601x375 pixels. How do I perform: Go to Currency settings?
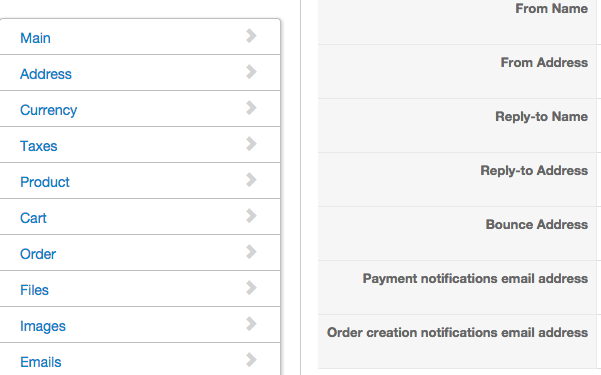click(x=48, y=110)
